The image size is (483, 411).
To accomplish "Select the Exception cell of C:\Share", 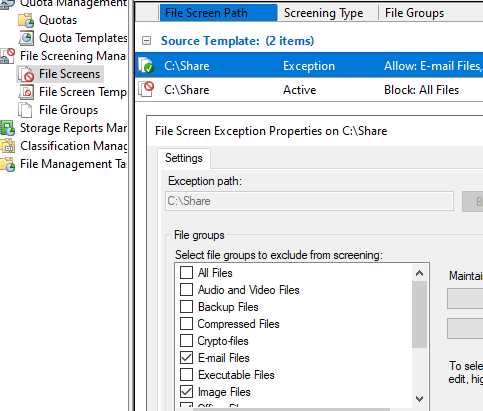I will click(309, 66).
